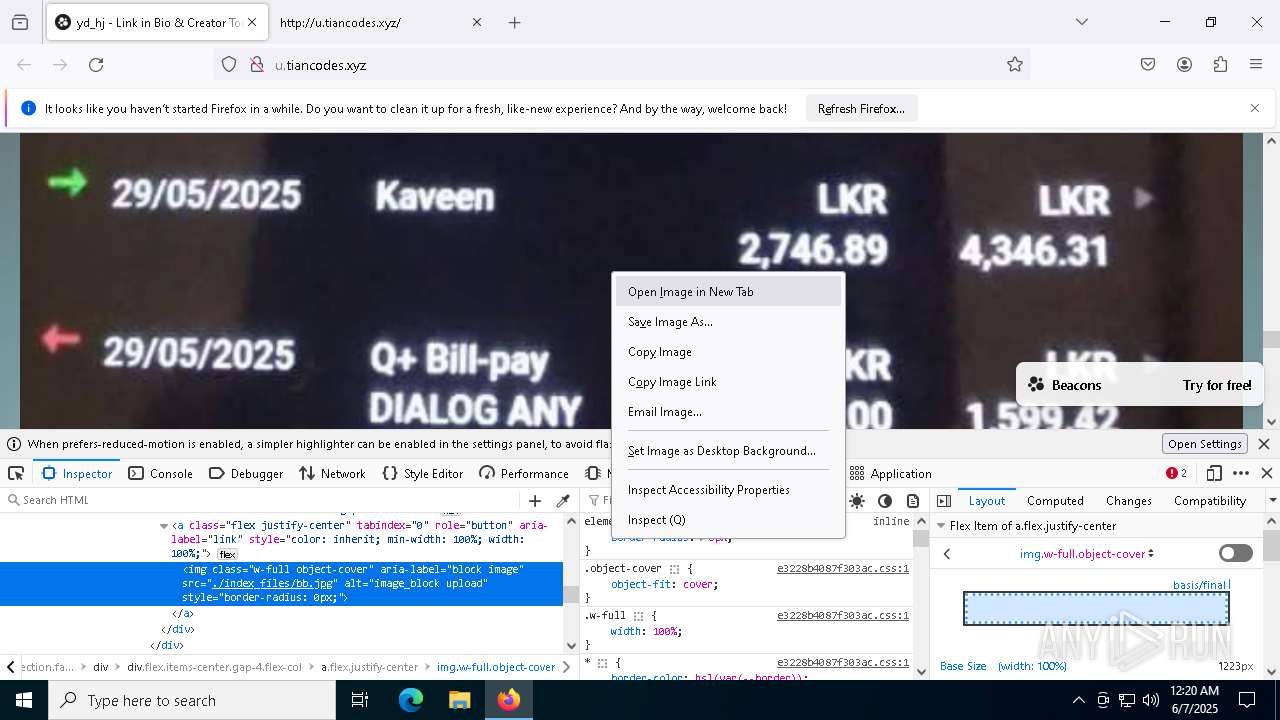This screenshot has width=1280, height=720.
Task: Open the Style Editor tab
Action: coord(423,473)
